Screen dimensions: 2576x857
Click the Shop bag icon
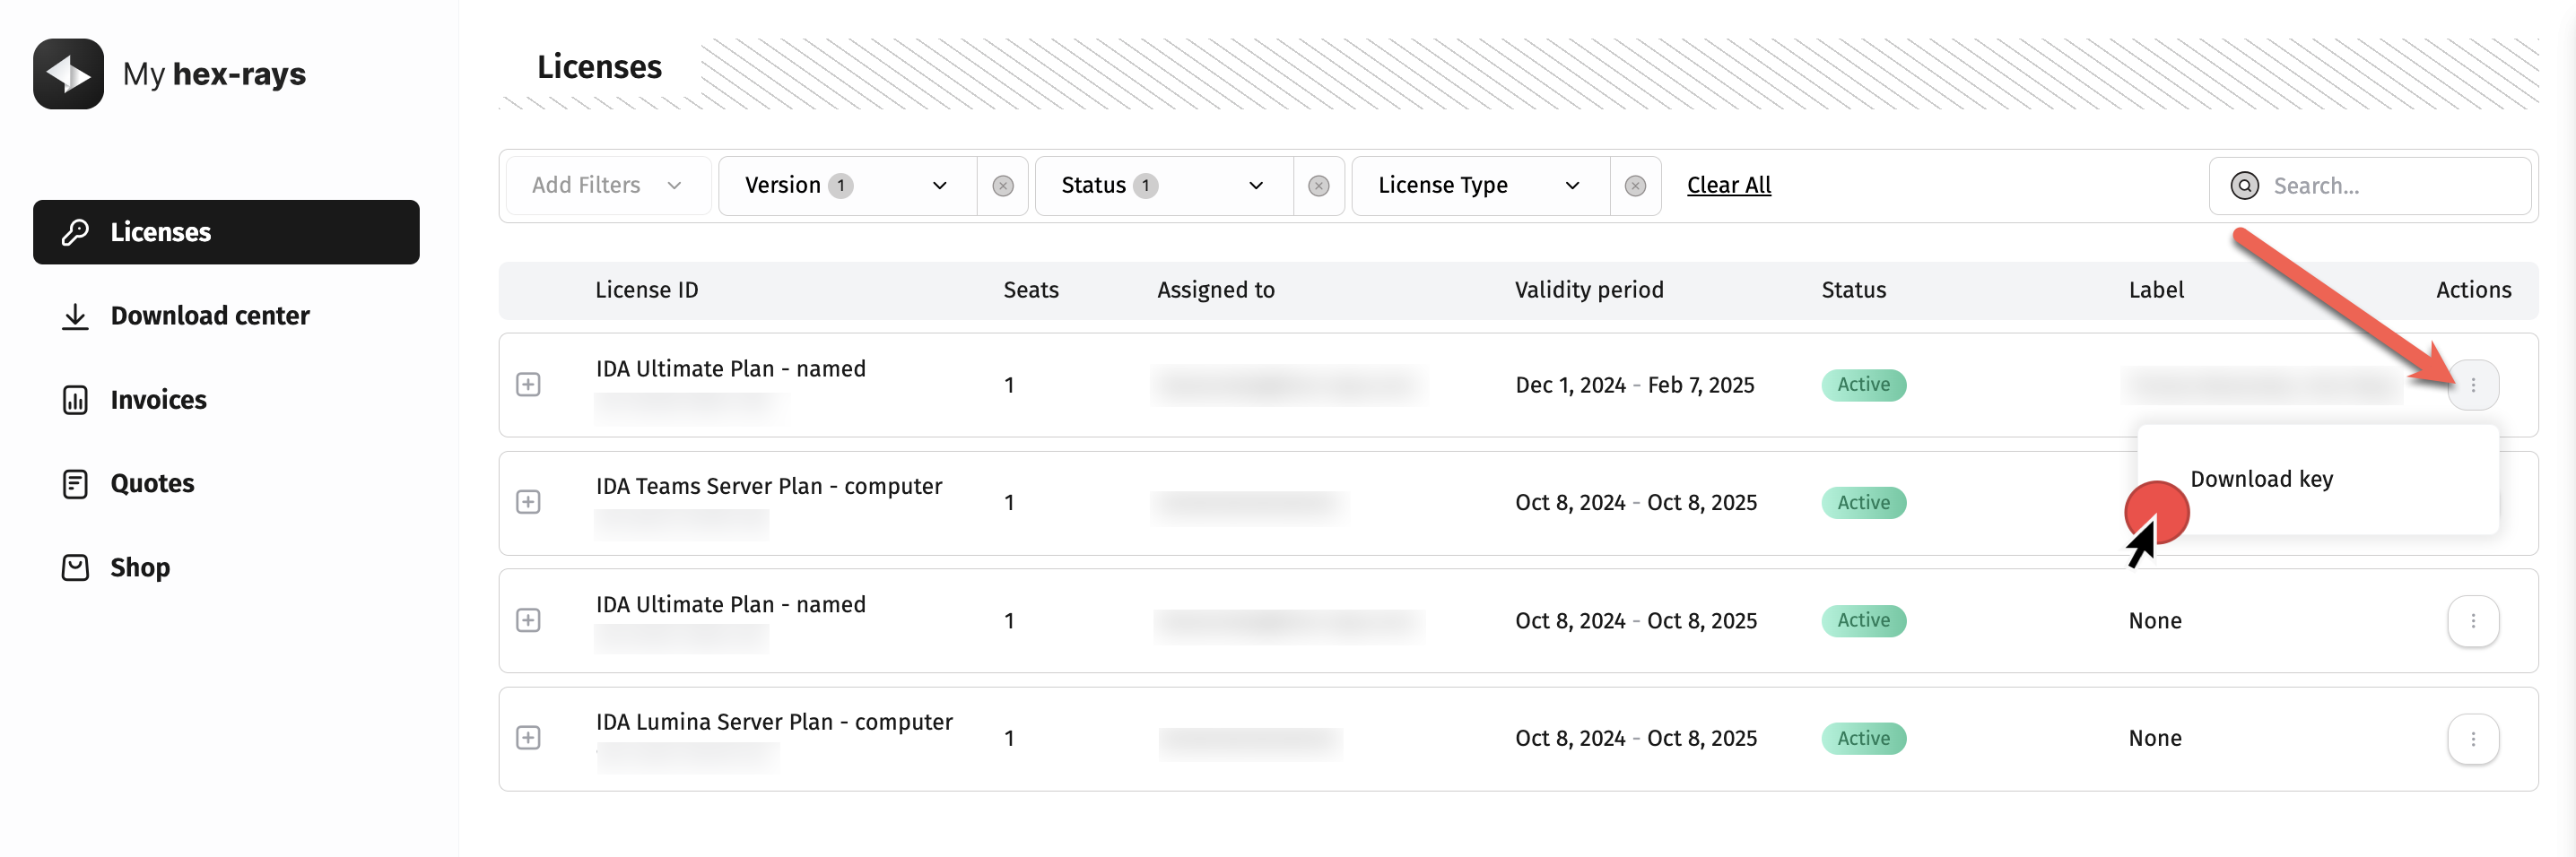coord(75,568)
